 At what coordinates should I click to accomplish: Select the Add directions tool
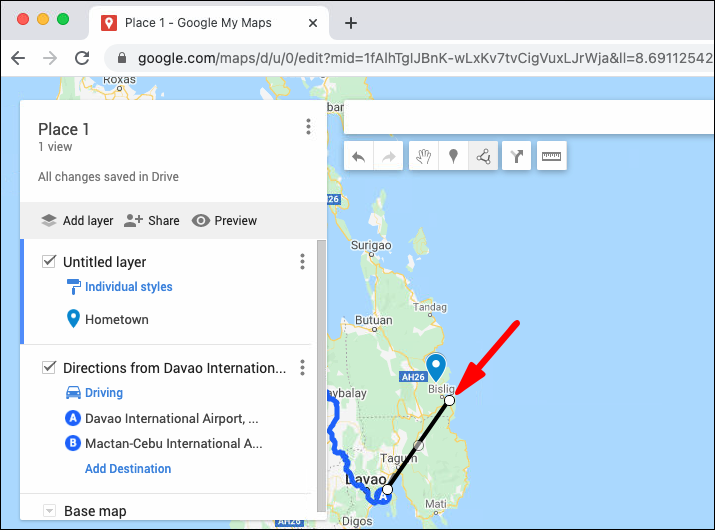[516, 156]
